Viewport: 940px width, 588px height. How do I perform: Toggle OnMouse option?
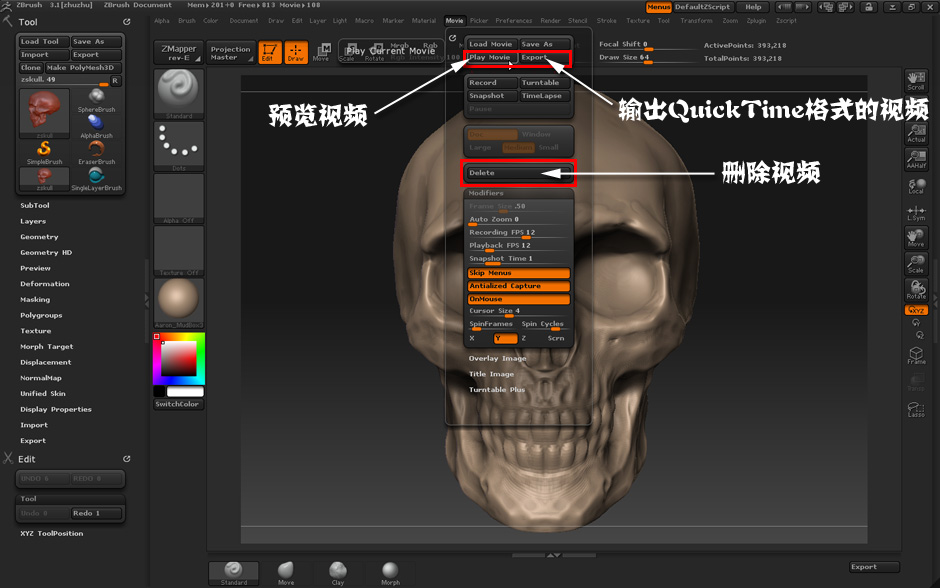518,299
